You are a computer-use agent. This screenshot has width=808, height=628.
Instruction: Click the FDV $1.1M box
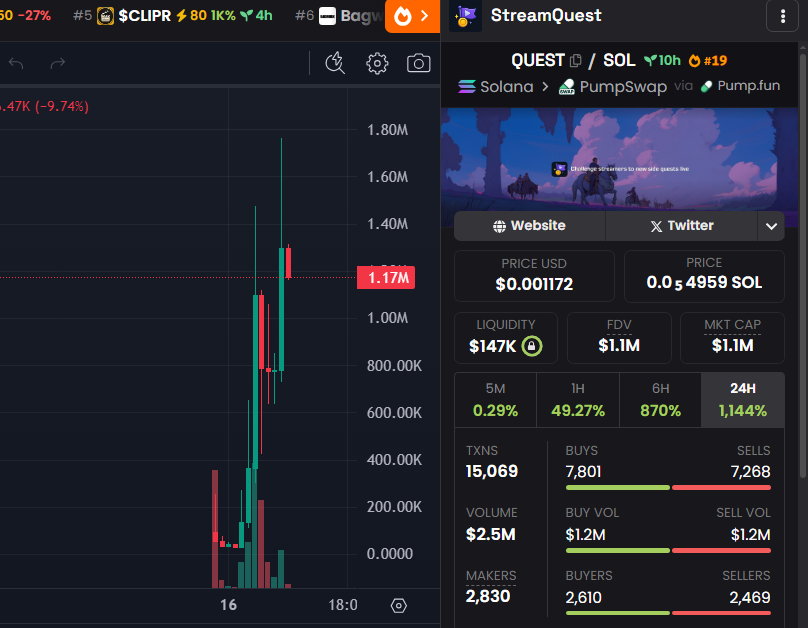(x=619, y=338)
